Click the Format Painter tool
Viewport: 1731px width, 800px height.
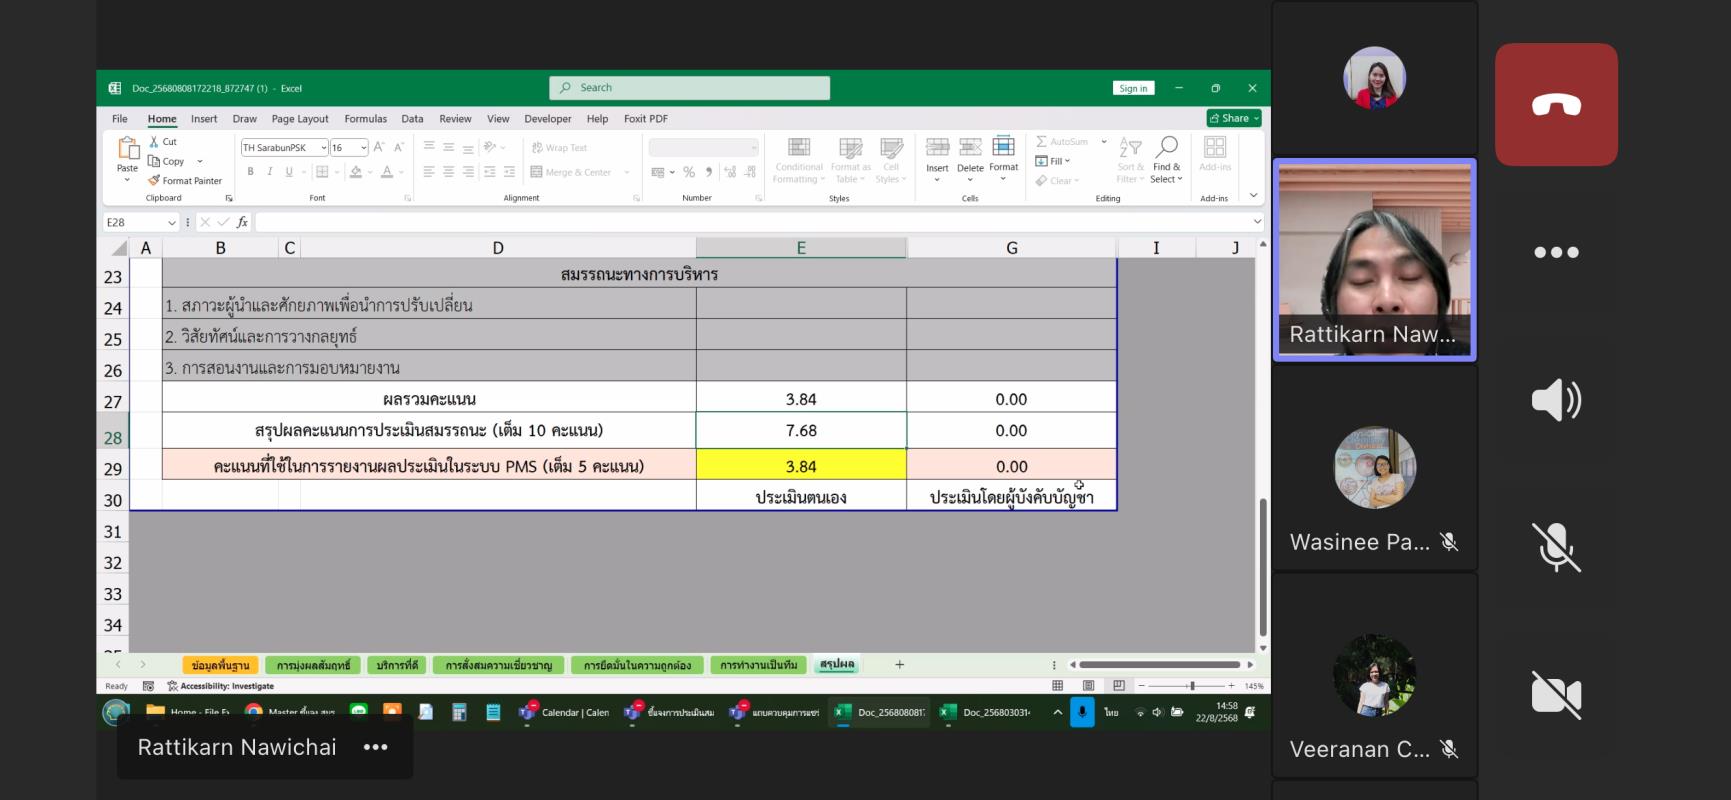click(x=185, y=181)
